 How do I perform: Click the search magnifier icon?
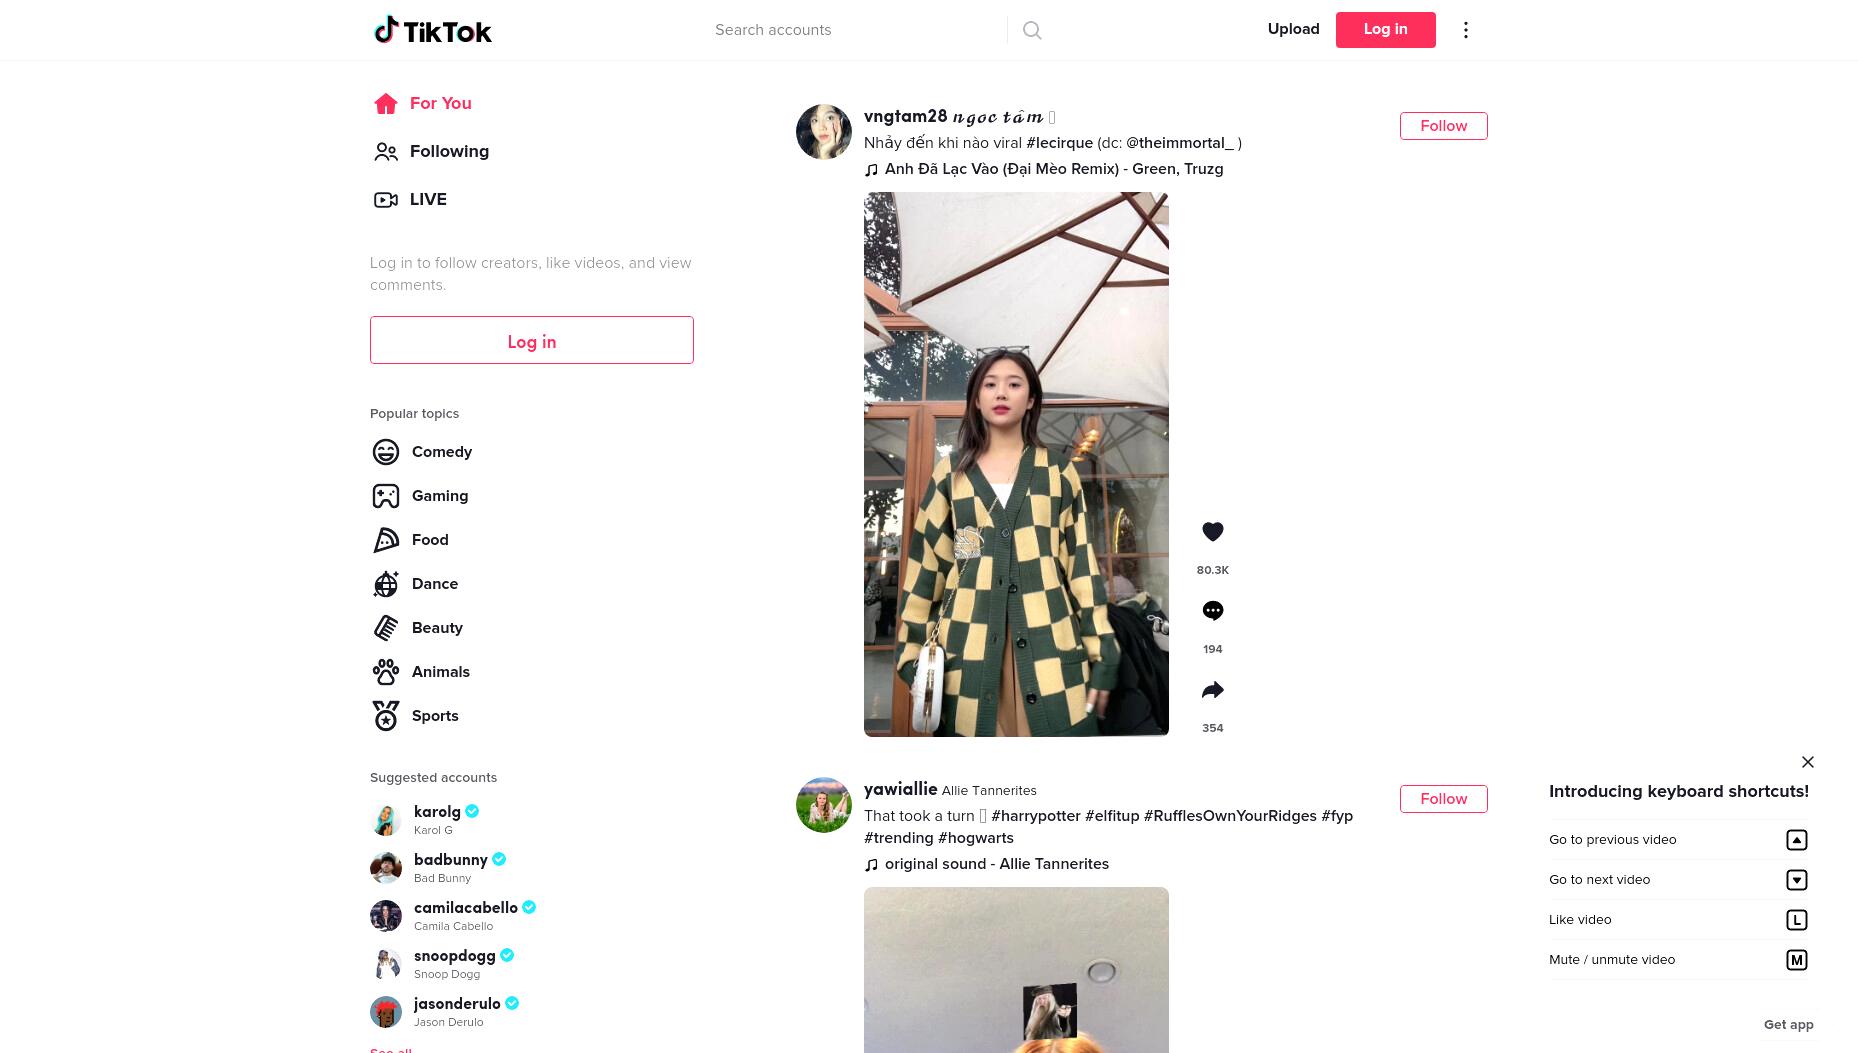click(x=1032, y=30)
